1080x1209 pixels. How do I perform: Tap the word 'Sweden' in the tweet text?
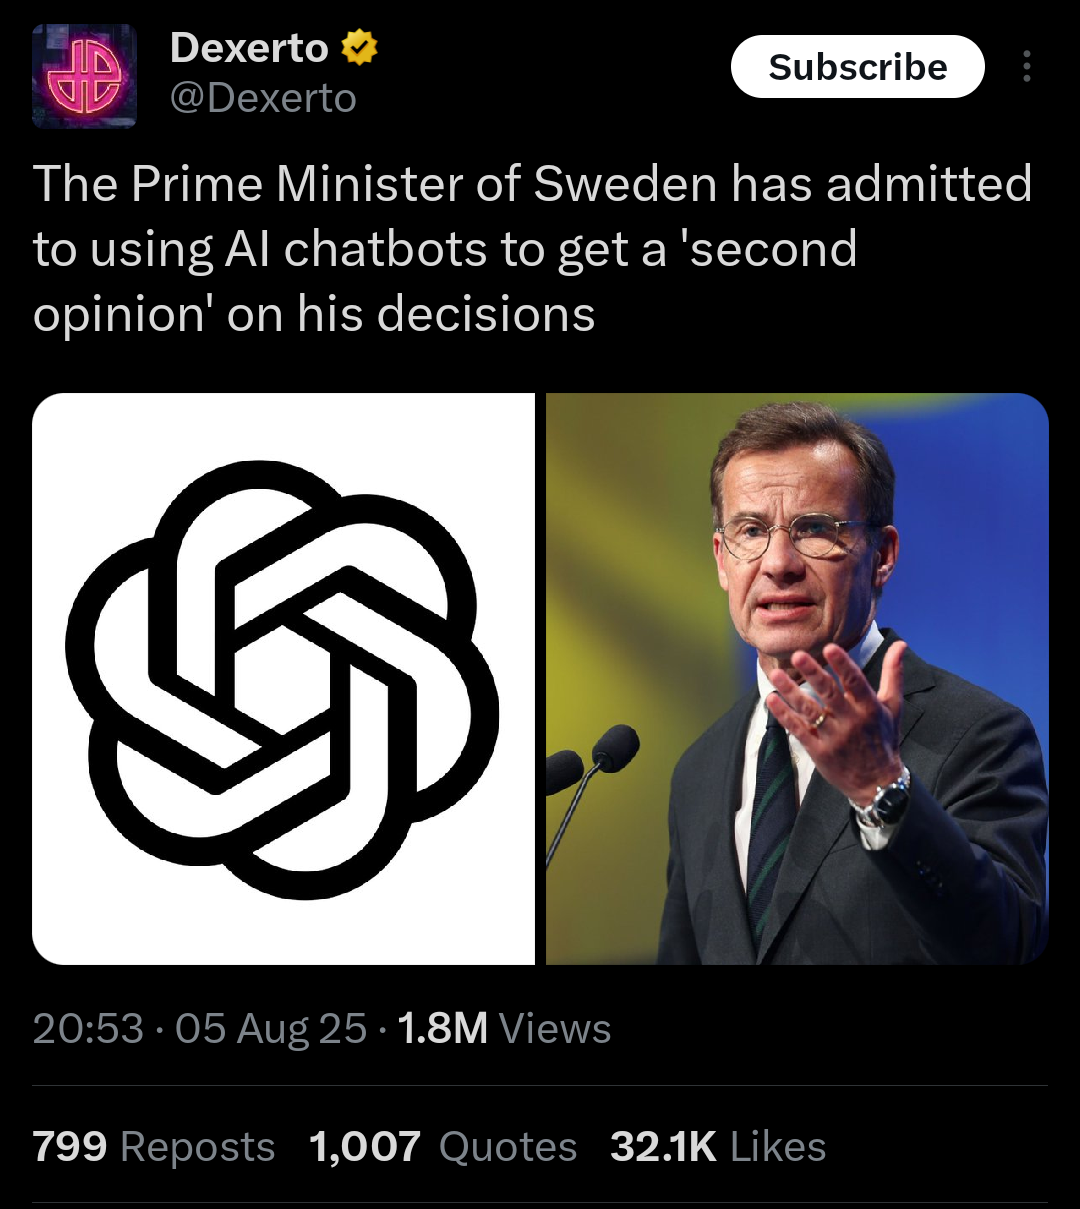tap(625, 185)
